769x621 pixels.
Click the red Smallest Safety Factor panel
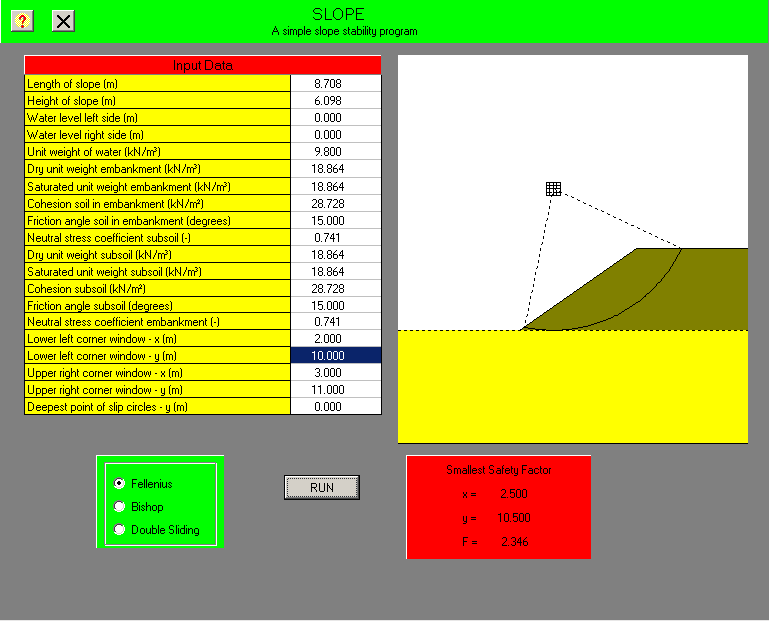(498, 506)
